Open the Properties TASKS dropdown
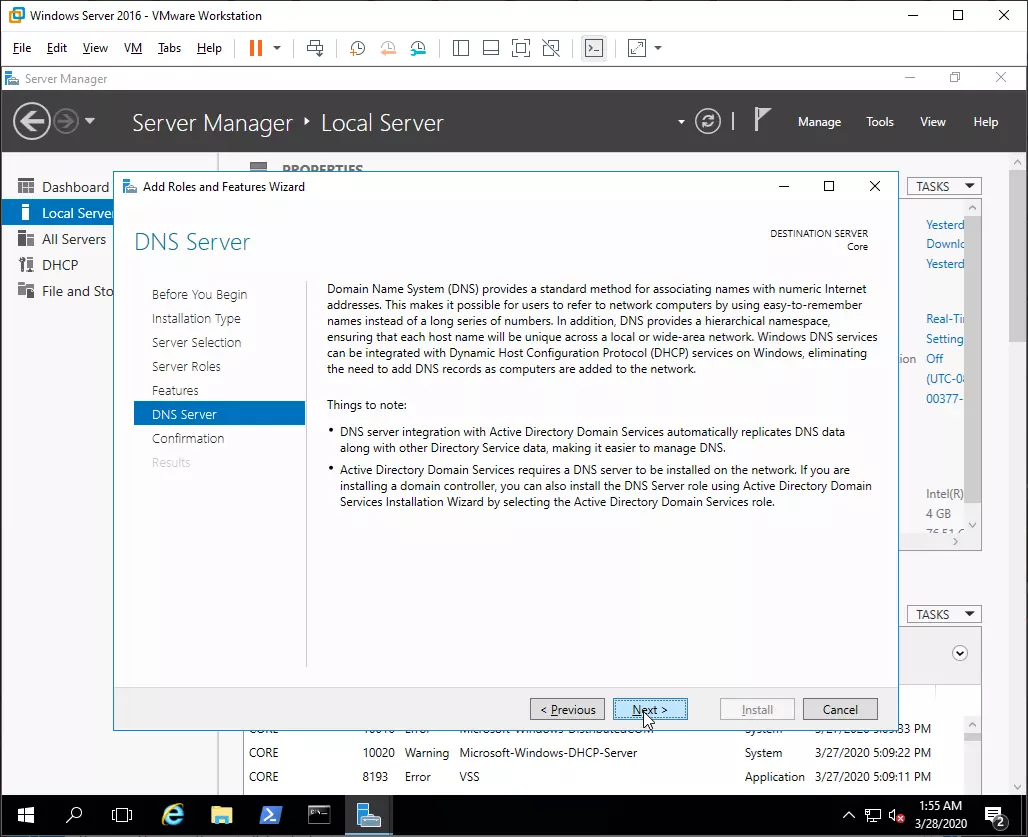The height and width of the screenshot is (837, 1028). [x=944, y=186]
